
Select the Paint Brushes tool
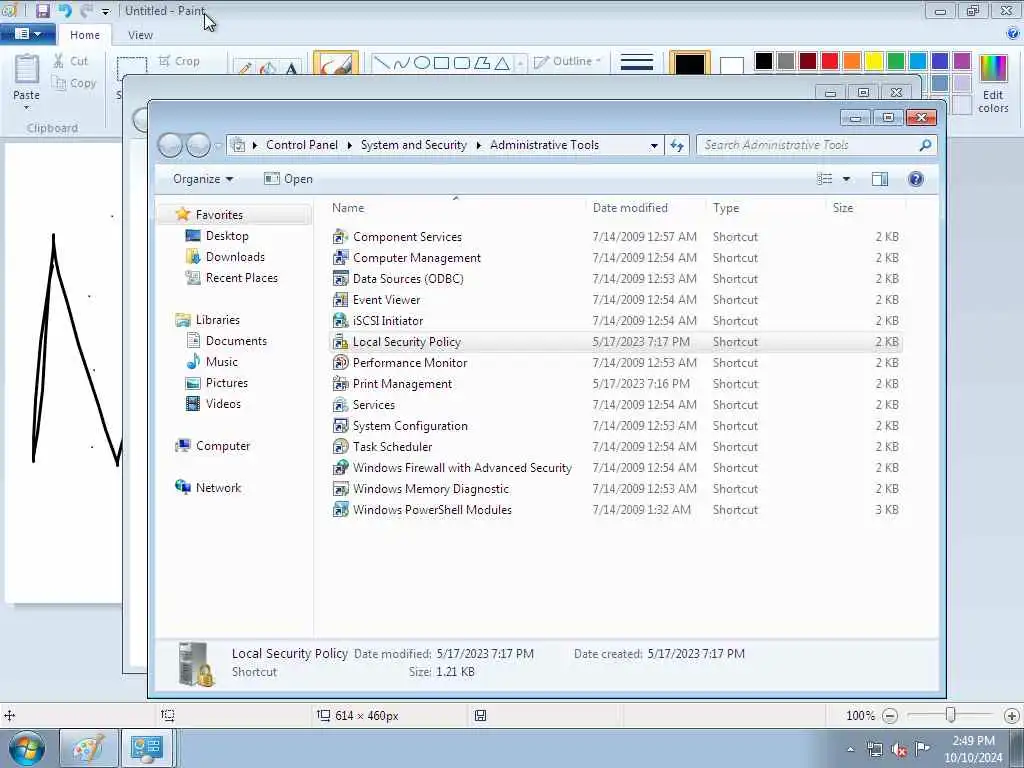[x=336, y=63]
